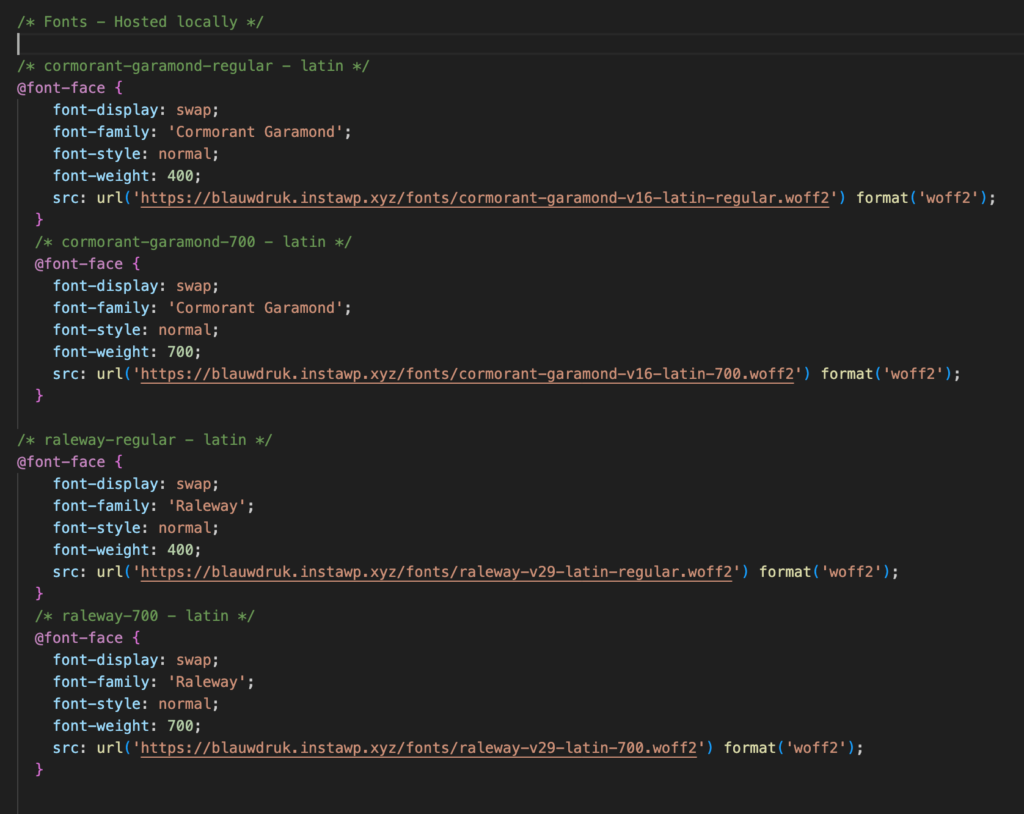Open the cormorant-garamond-v16-latin-regular.woff2 URL
The height and width of the screenshot is (814, 1024).
tap(487, 198)
